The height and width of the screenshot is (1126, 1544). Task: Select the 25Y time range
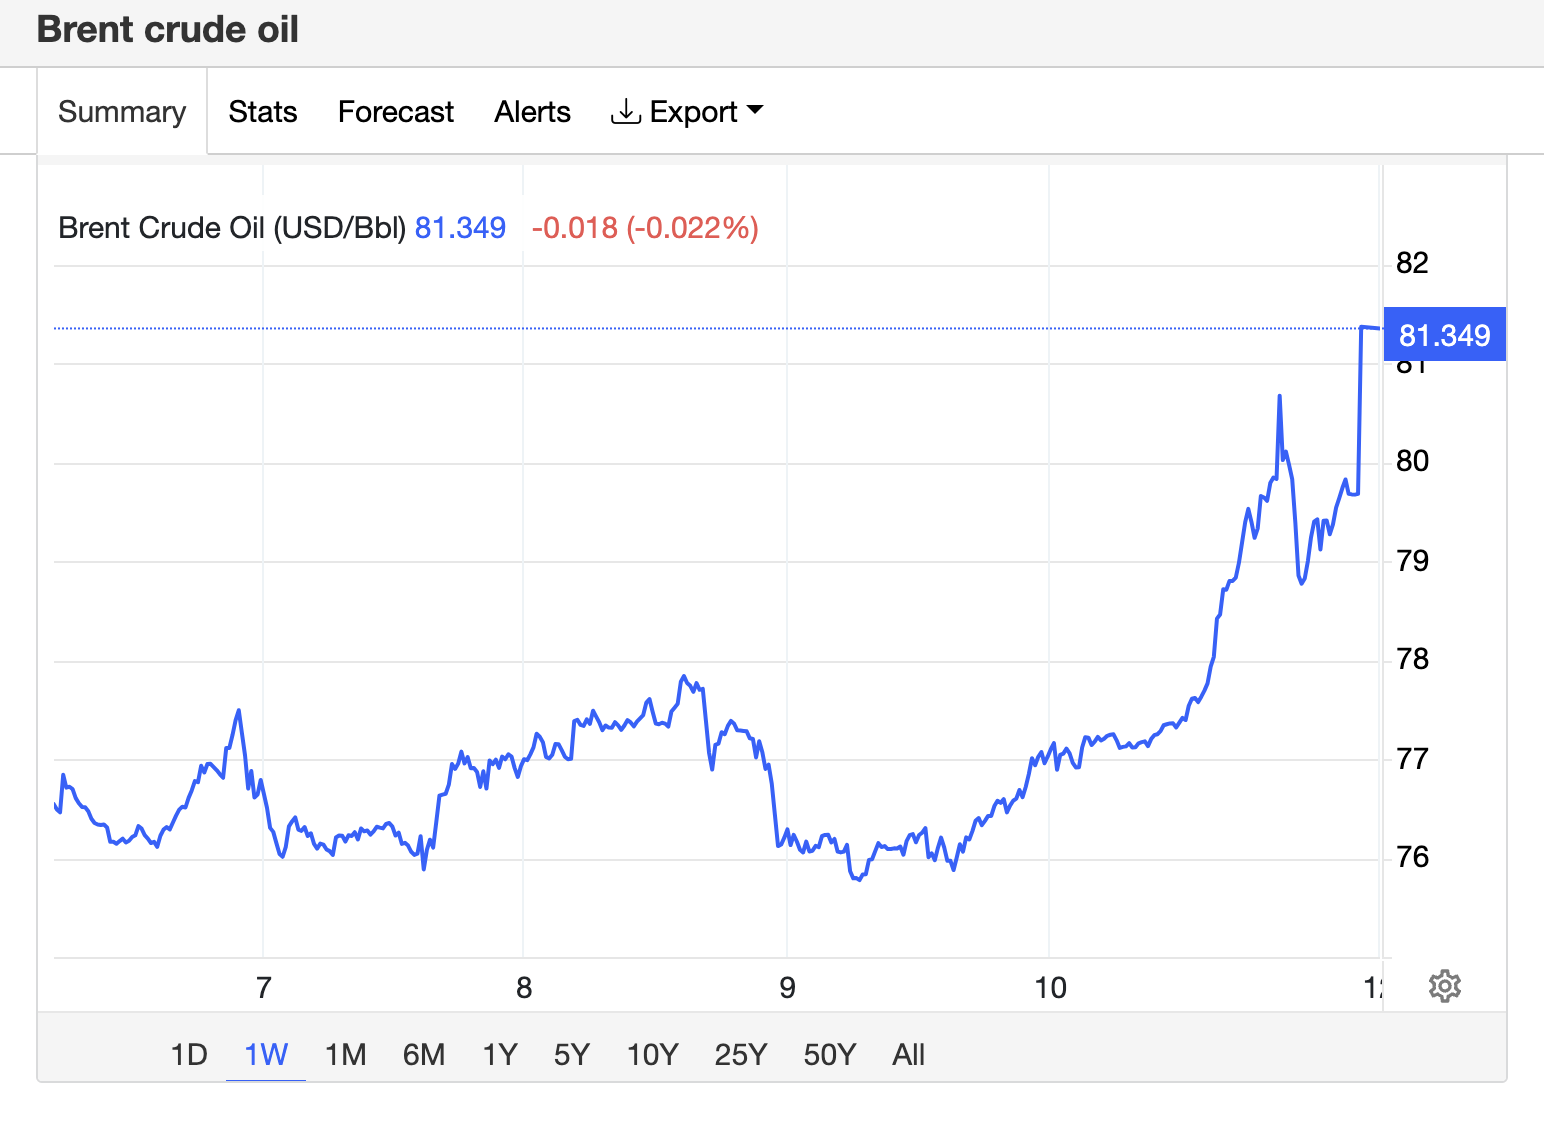(x=741, y=1055)
